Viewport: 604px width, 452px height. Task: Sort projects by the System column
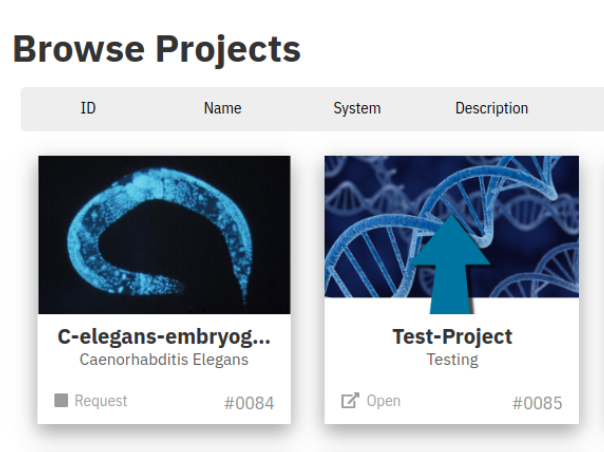coord(356,108)
